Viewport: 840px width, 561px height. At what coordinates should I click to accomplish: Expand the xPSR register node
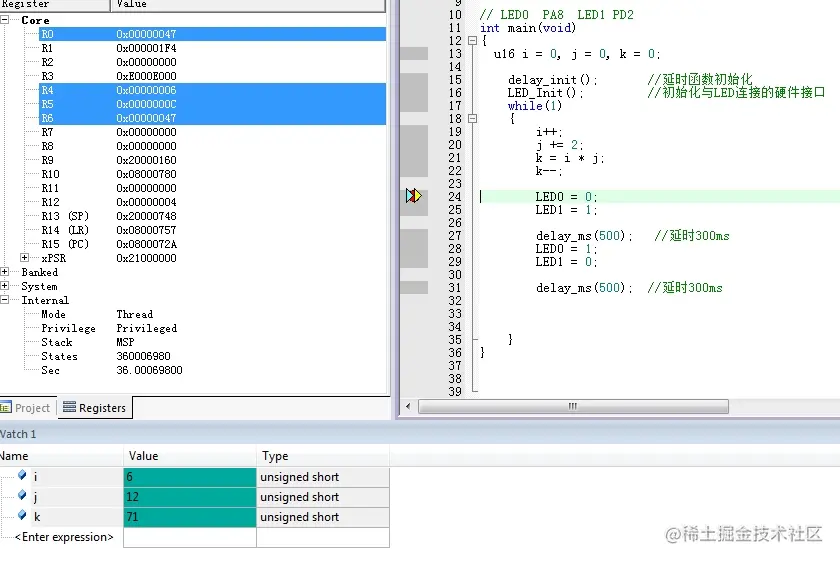(x=24, y=258)
